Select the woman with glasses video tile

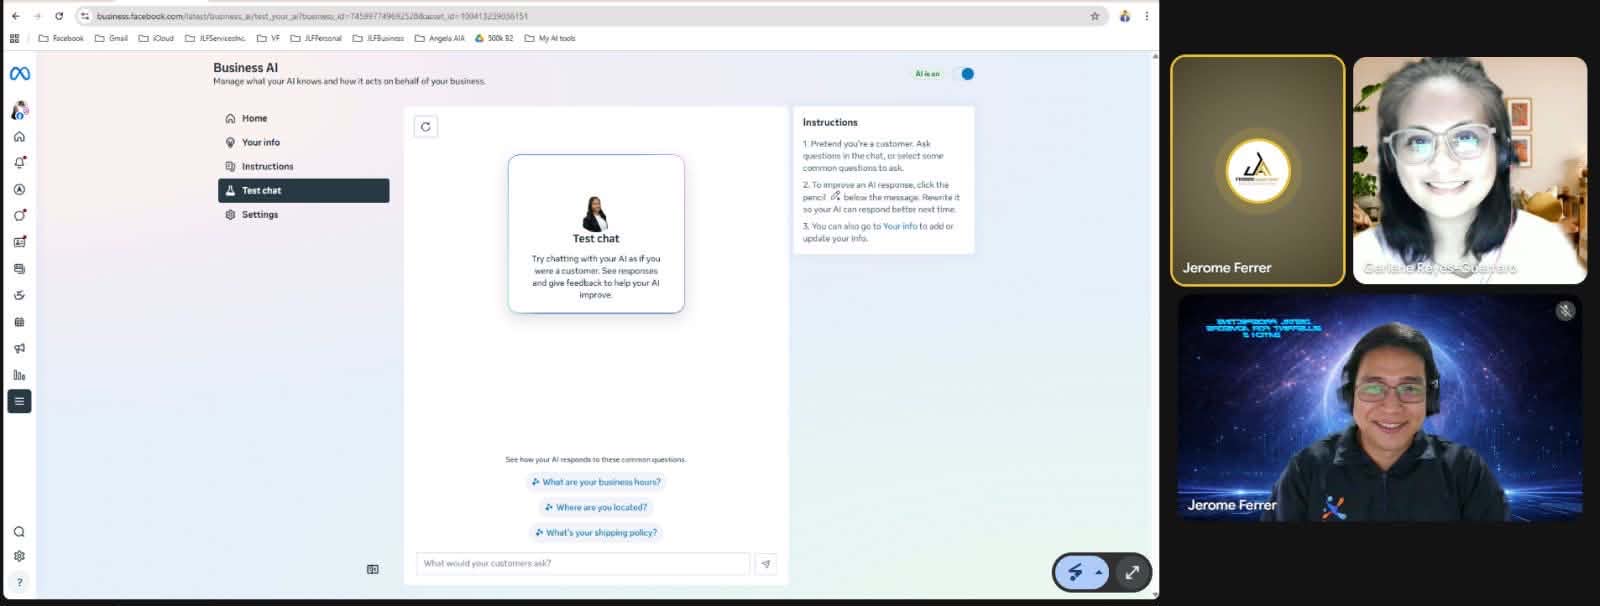[1470, 170]
